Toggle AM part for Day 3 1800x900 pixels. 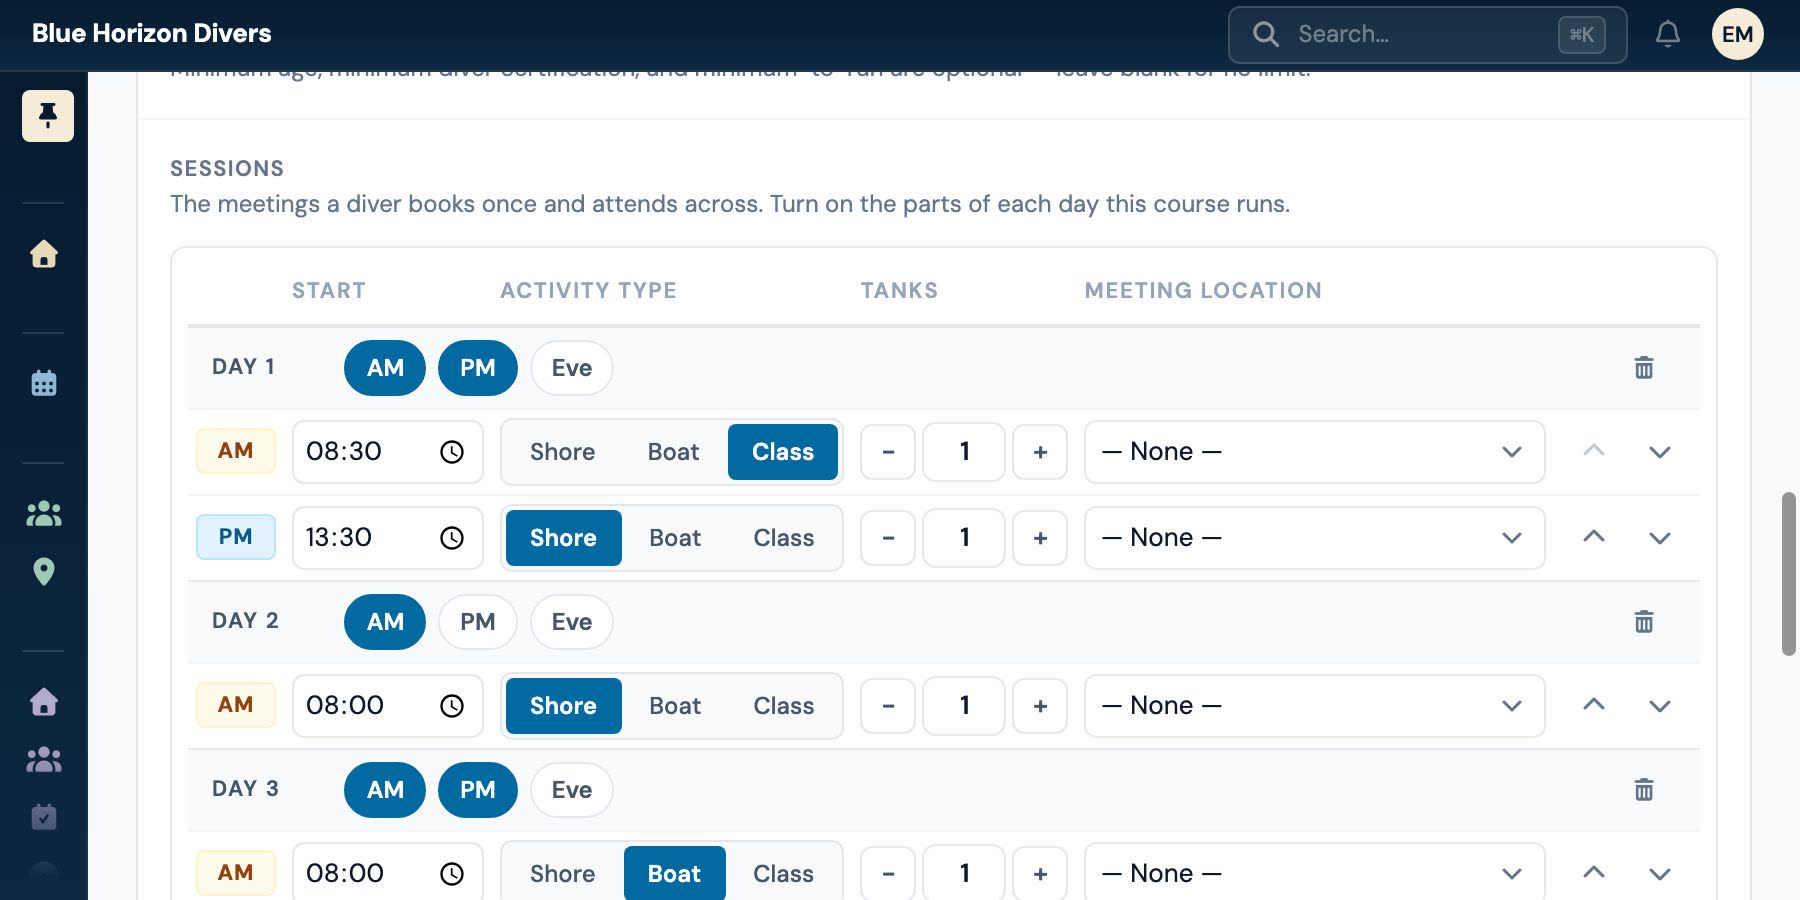click(x=385, y=790)
